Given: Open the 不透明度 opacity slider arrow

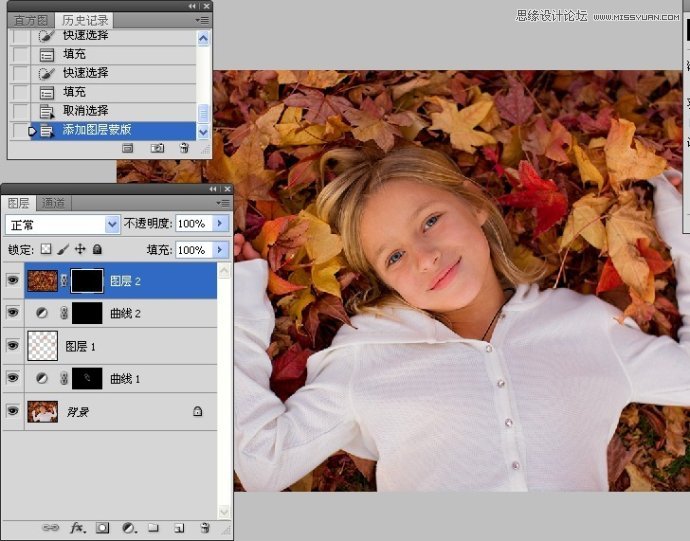Looking at the screenshot, I should (221, 224).
